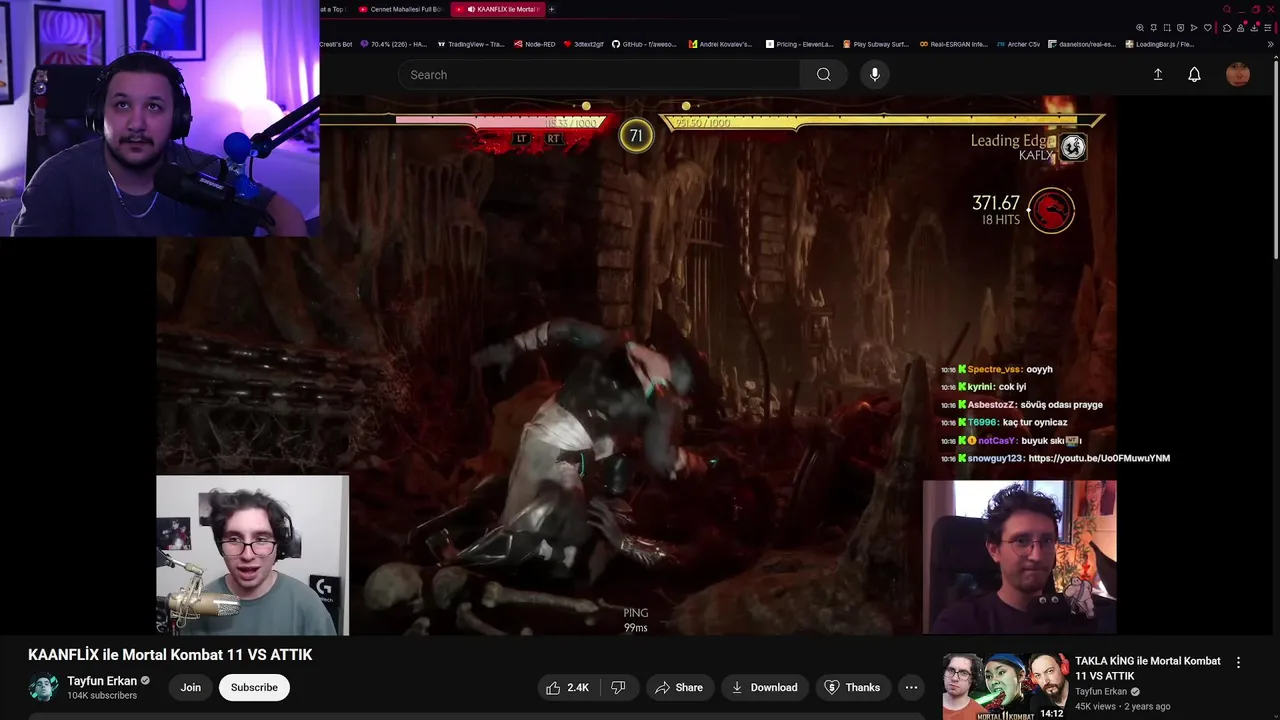This screenshot has height=720, width=1280.
Task: Click the Download button
Action: [x=765, y=687]
